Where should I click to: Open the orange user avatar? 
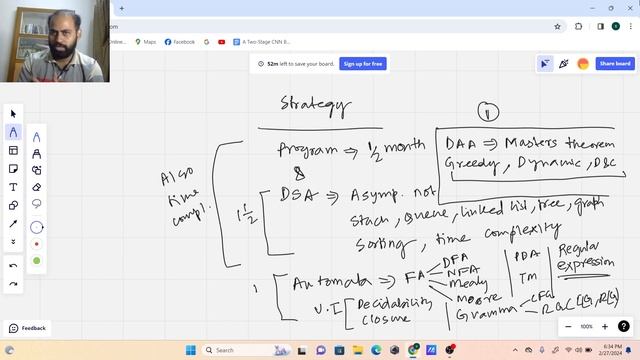[x=583, y=64]
